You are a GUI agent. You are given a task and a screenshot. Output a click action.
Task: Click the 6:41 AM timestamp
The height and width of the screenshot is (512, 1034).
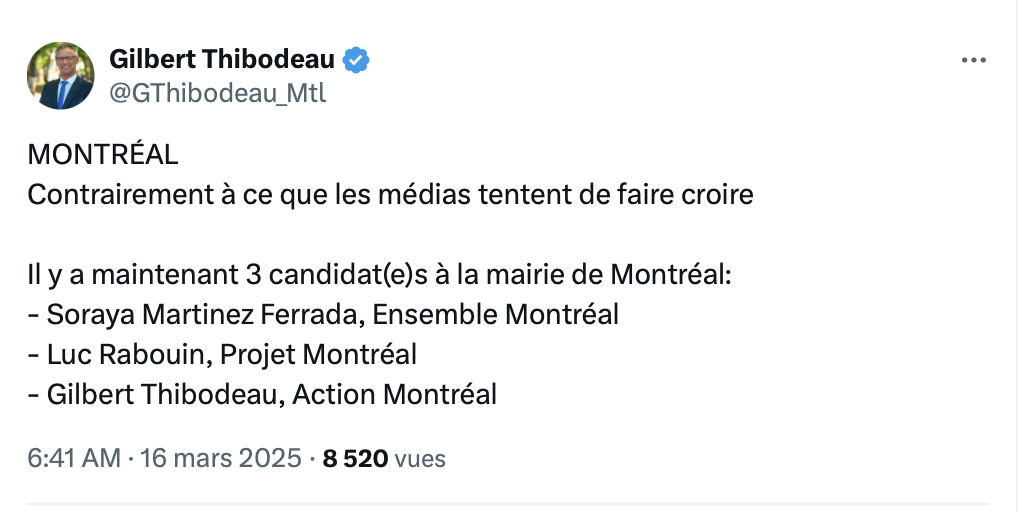[x=73, y=458]
